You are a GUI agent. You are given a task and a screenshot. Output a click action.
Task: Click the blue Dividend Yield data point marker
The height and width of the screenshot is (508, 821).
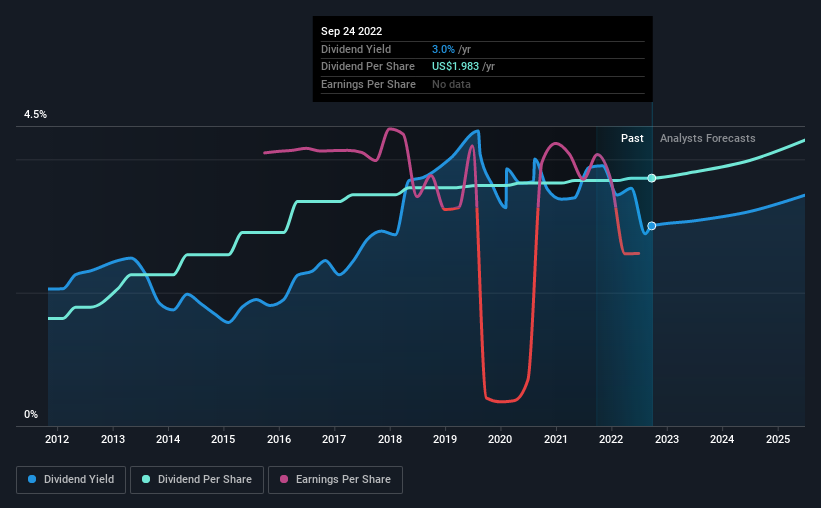[x=652, y=226]
